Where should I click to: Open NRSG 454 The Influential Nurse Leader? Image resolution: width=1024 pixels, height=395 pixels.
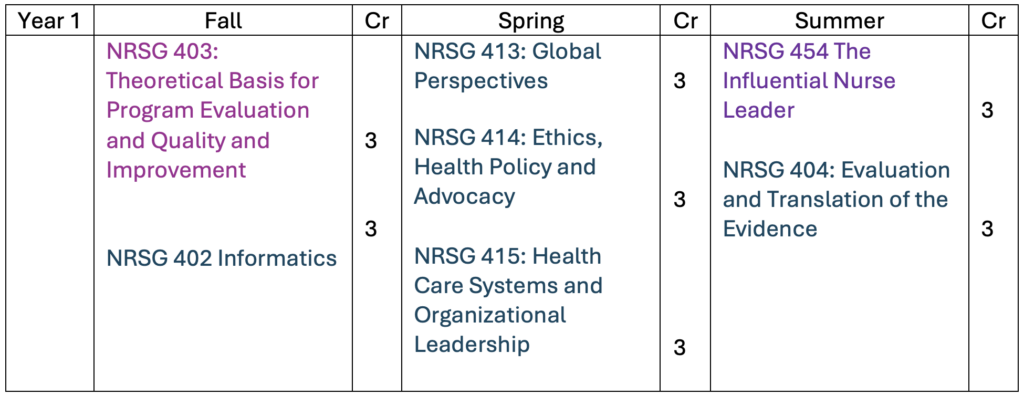pyautogui.click(x=809, y=80)
